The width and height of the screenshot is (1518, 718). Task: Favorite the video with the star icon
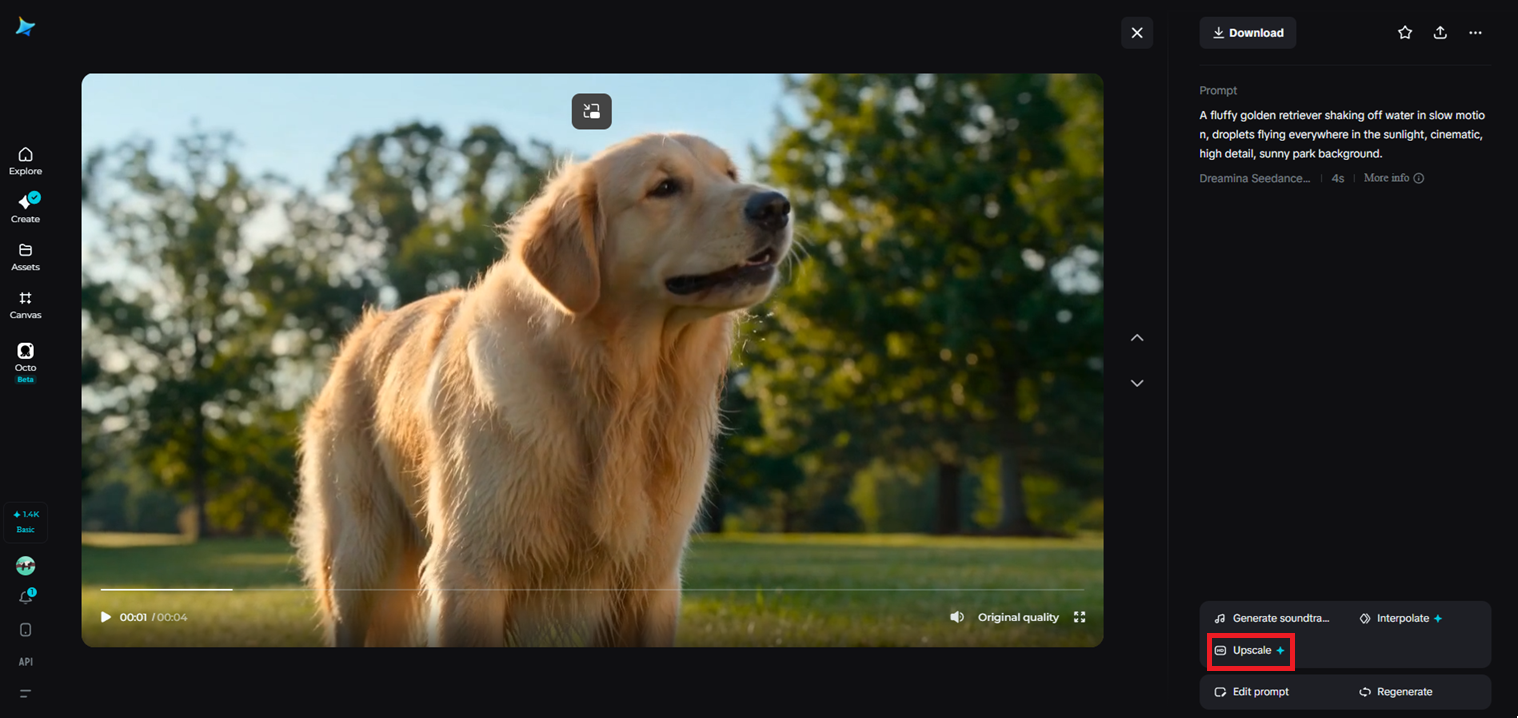click(x=1405, y=33)
